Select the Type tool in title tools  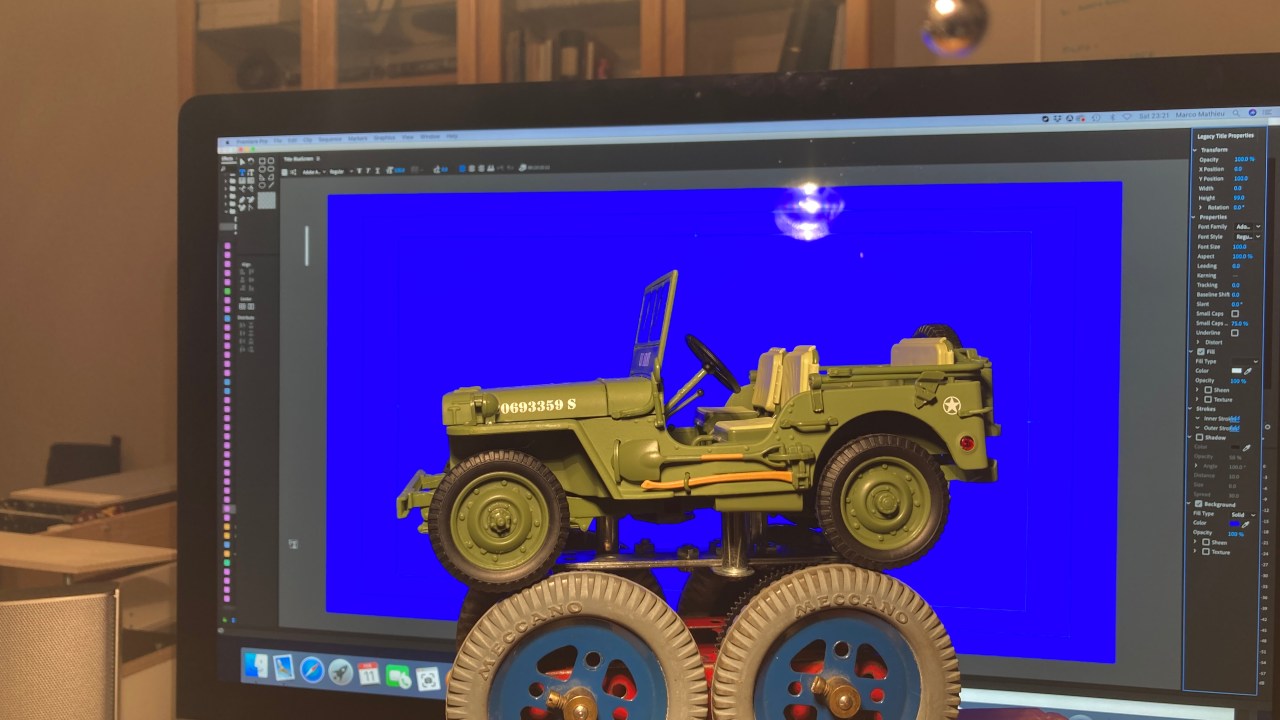tap(241, 171)
